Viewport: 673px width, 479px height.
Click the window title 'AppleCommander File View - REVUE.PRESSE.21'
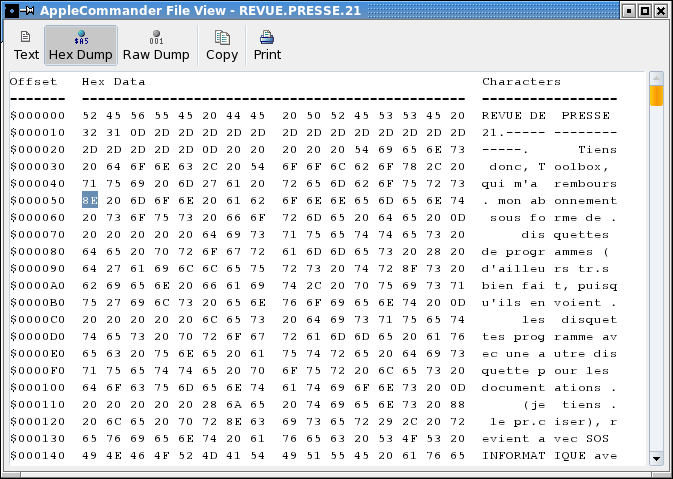click(200, 11)
